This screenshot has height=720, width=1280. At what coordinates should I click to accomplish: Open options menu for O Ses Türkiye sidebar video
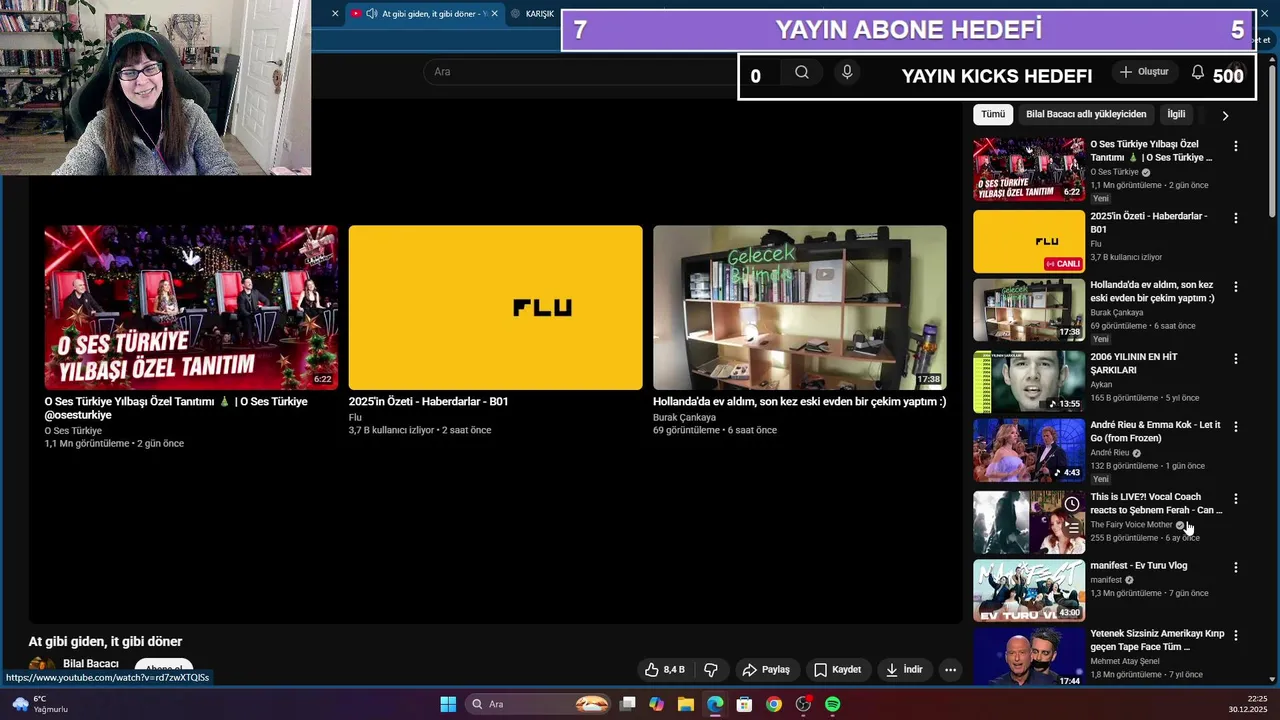pyautogui.click(x=1236, y=146)
